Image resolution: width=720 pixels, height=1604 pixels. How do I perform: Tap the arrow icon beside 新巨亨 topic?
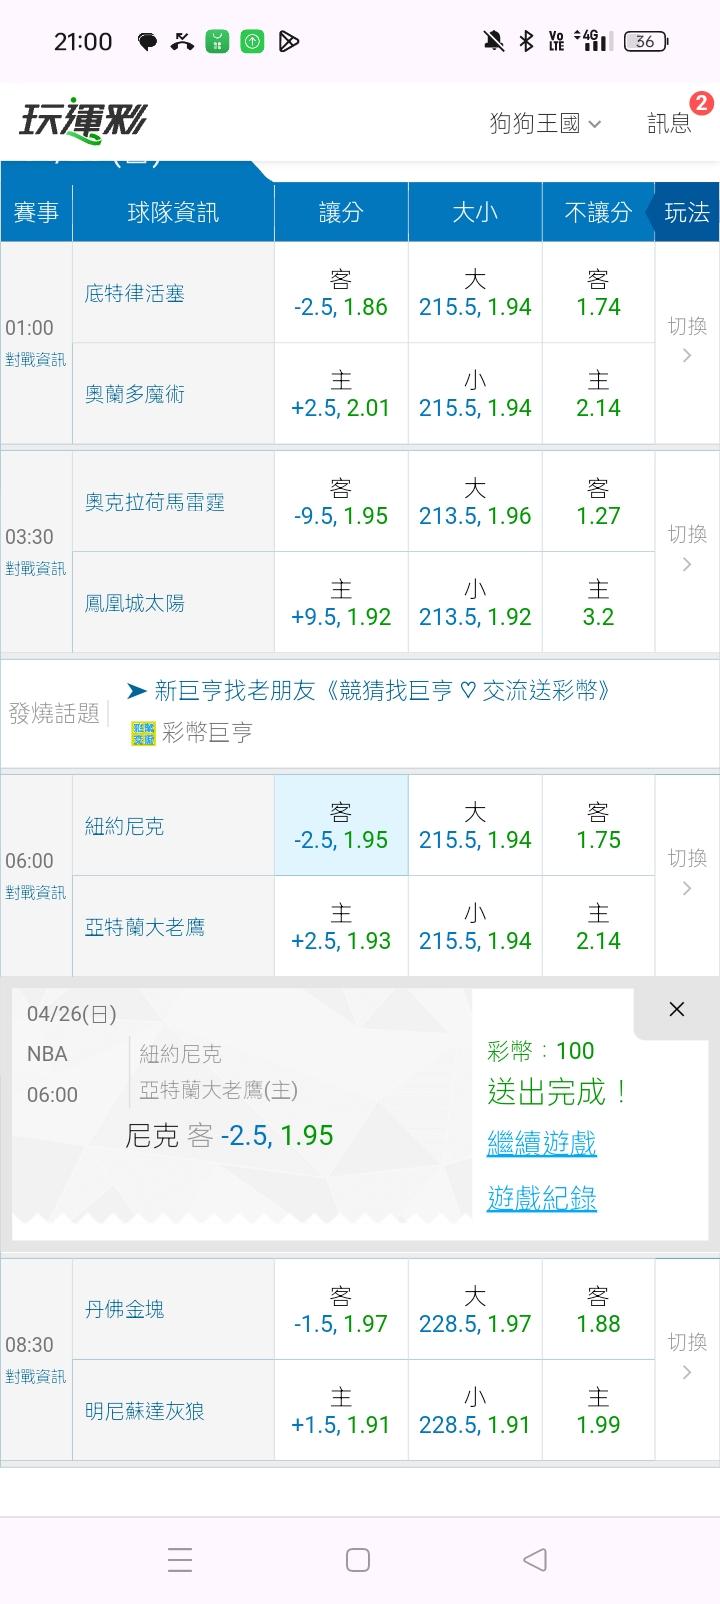click(137, 691)
